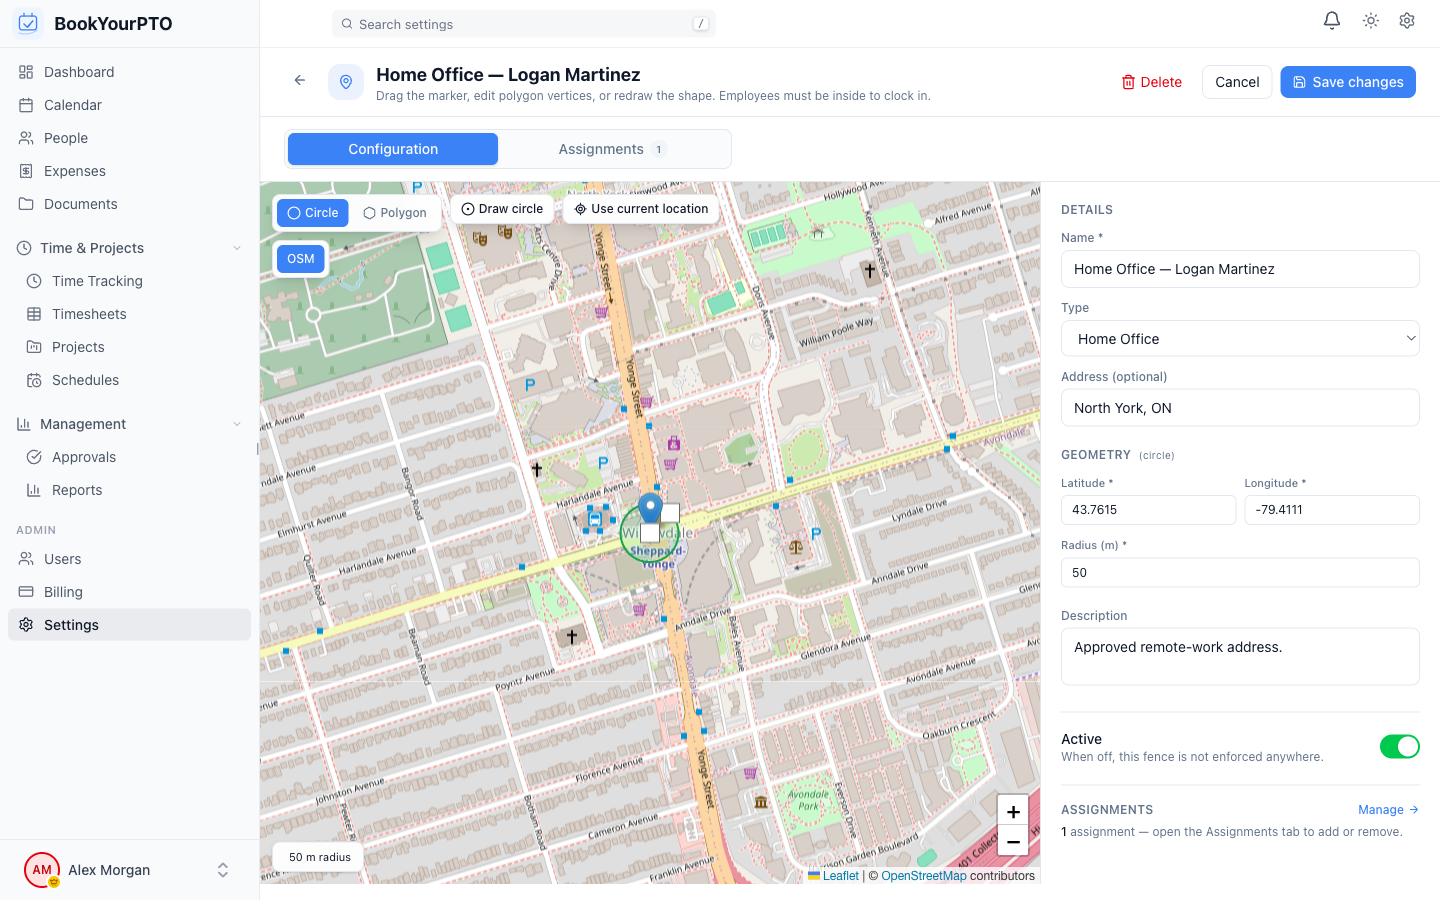
Task: Toggle light theme sun icon
Action: 1371,20
